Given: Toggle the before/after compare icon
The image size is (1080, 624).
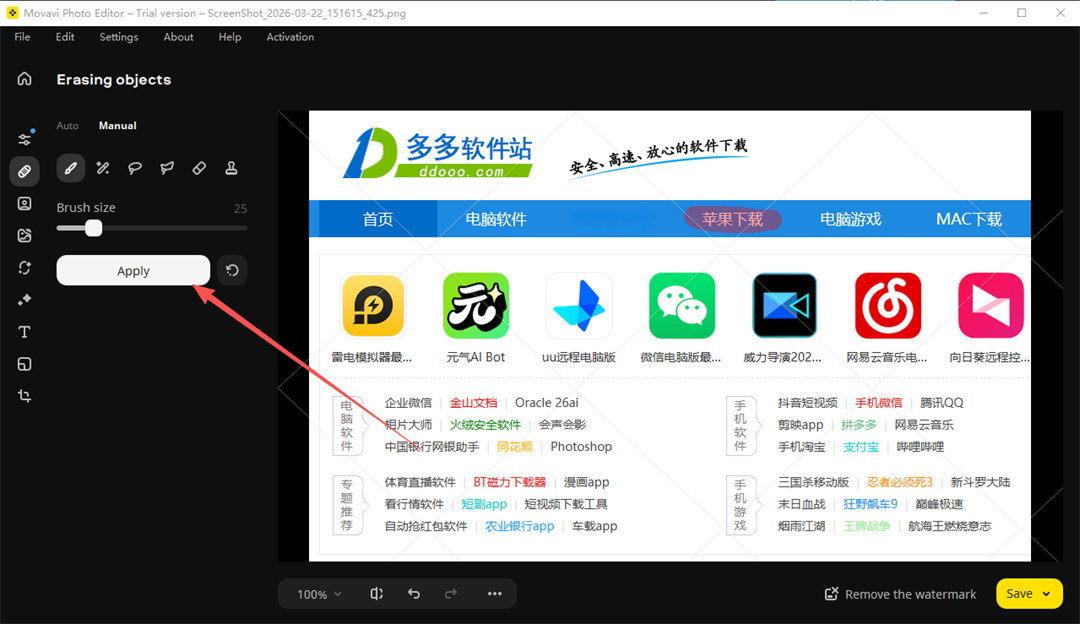Looking at the screenshot, I should [x=376, y=594].
